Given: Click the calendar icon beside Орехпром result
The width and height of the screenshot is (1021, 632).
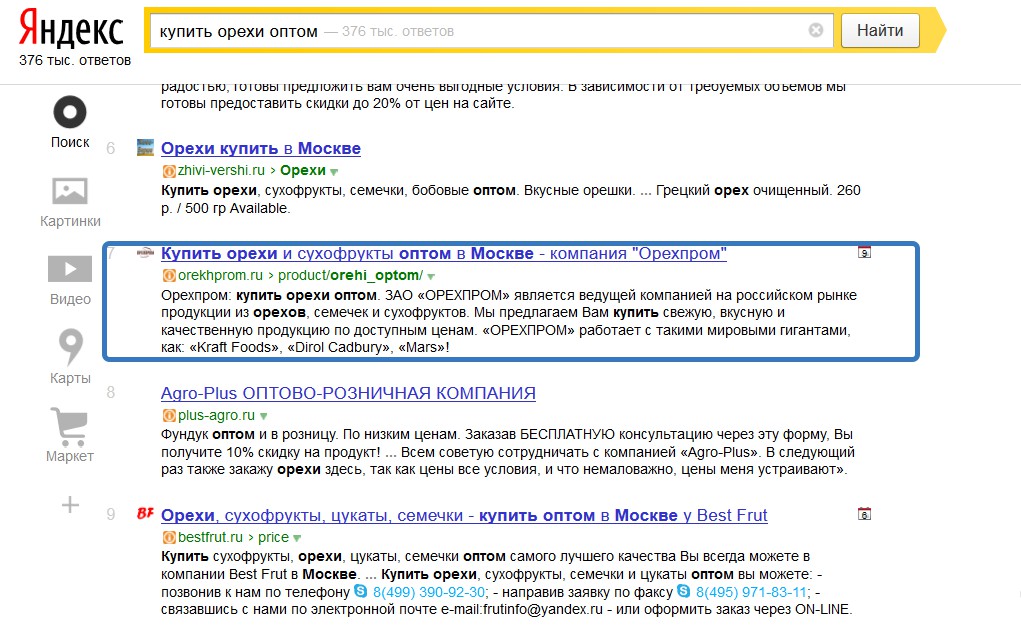Looking at the screenshot, I should point(864,252).
